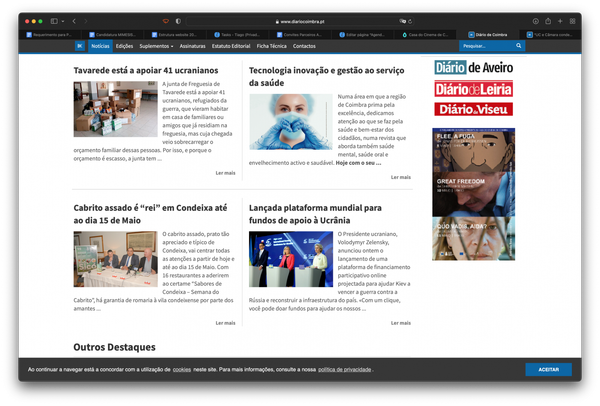Open the sidebar options dropdown arrow
600x406 pixels.
point(62,21)
